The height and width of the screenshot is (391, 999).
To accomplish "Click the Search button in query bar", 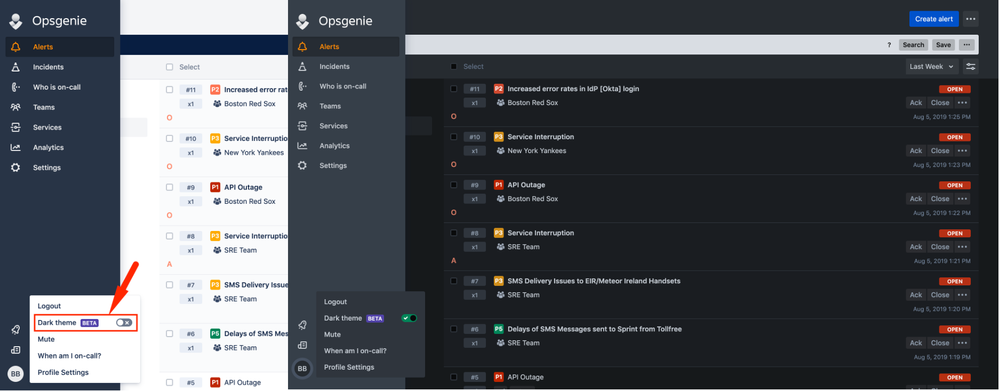I will click(913, 45).
